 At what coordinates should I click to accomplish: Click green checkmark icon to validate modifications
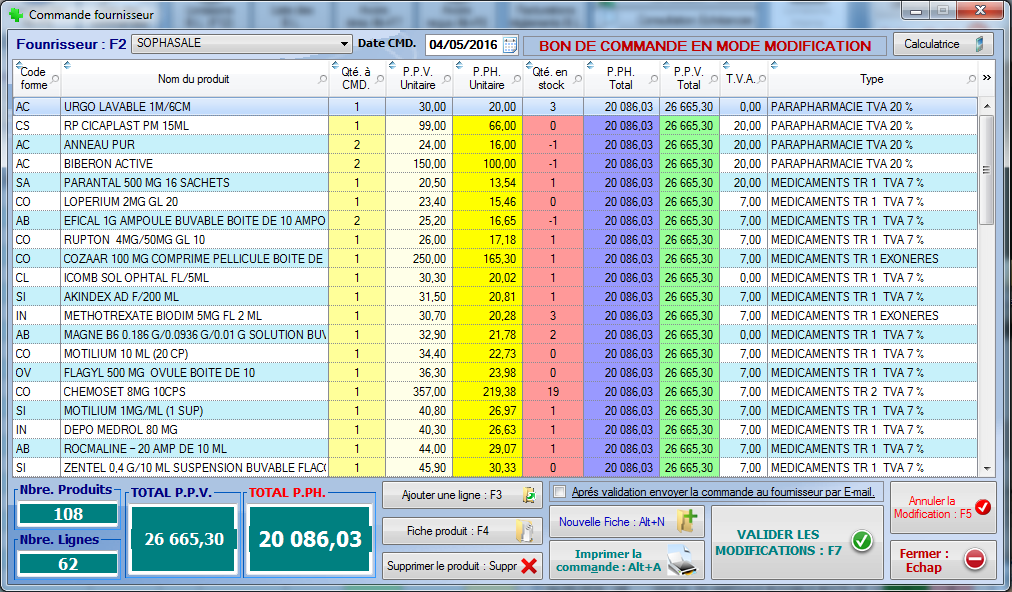coord(861,541)
